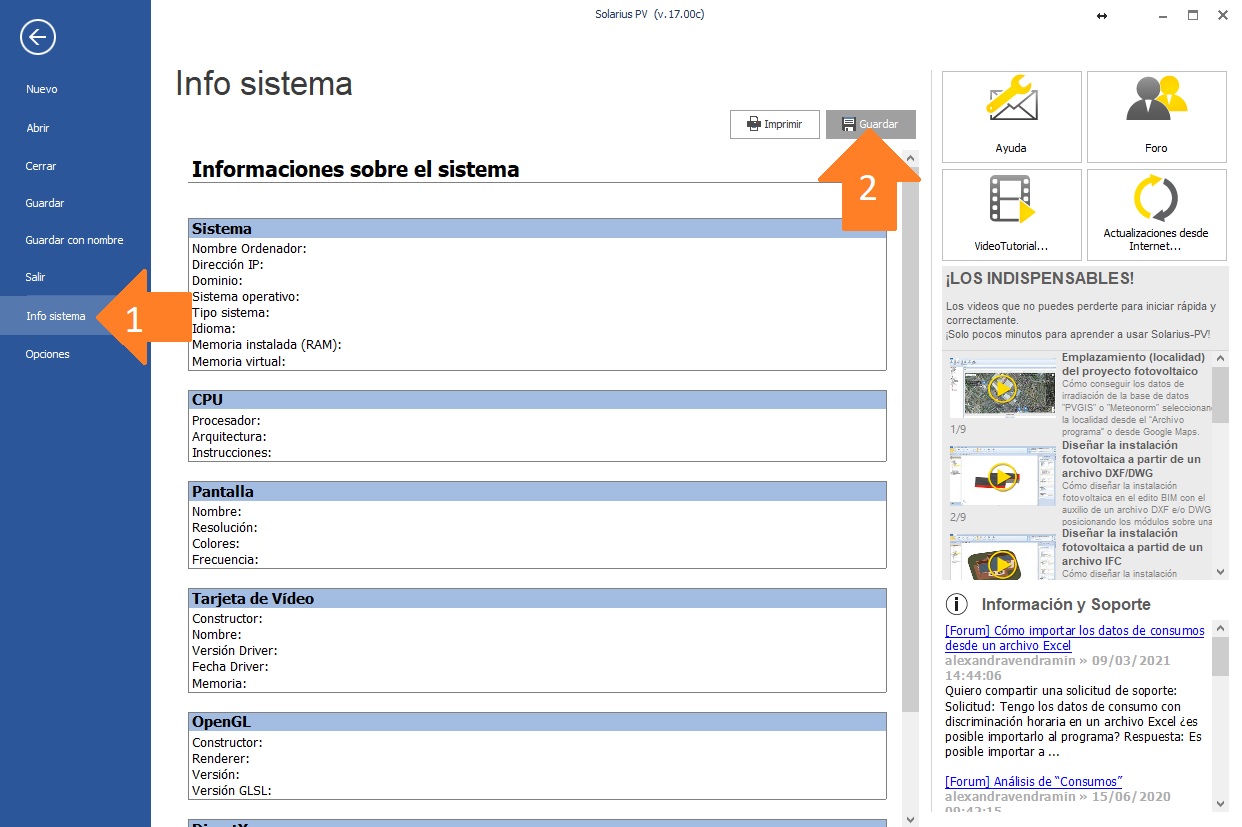Click the system info report scrollbar thumb

pyautogui.click(x=909, y=438)
